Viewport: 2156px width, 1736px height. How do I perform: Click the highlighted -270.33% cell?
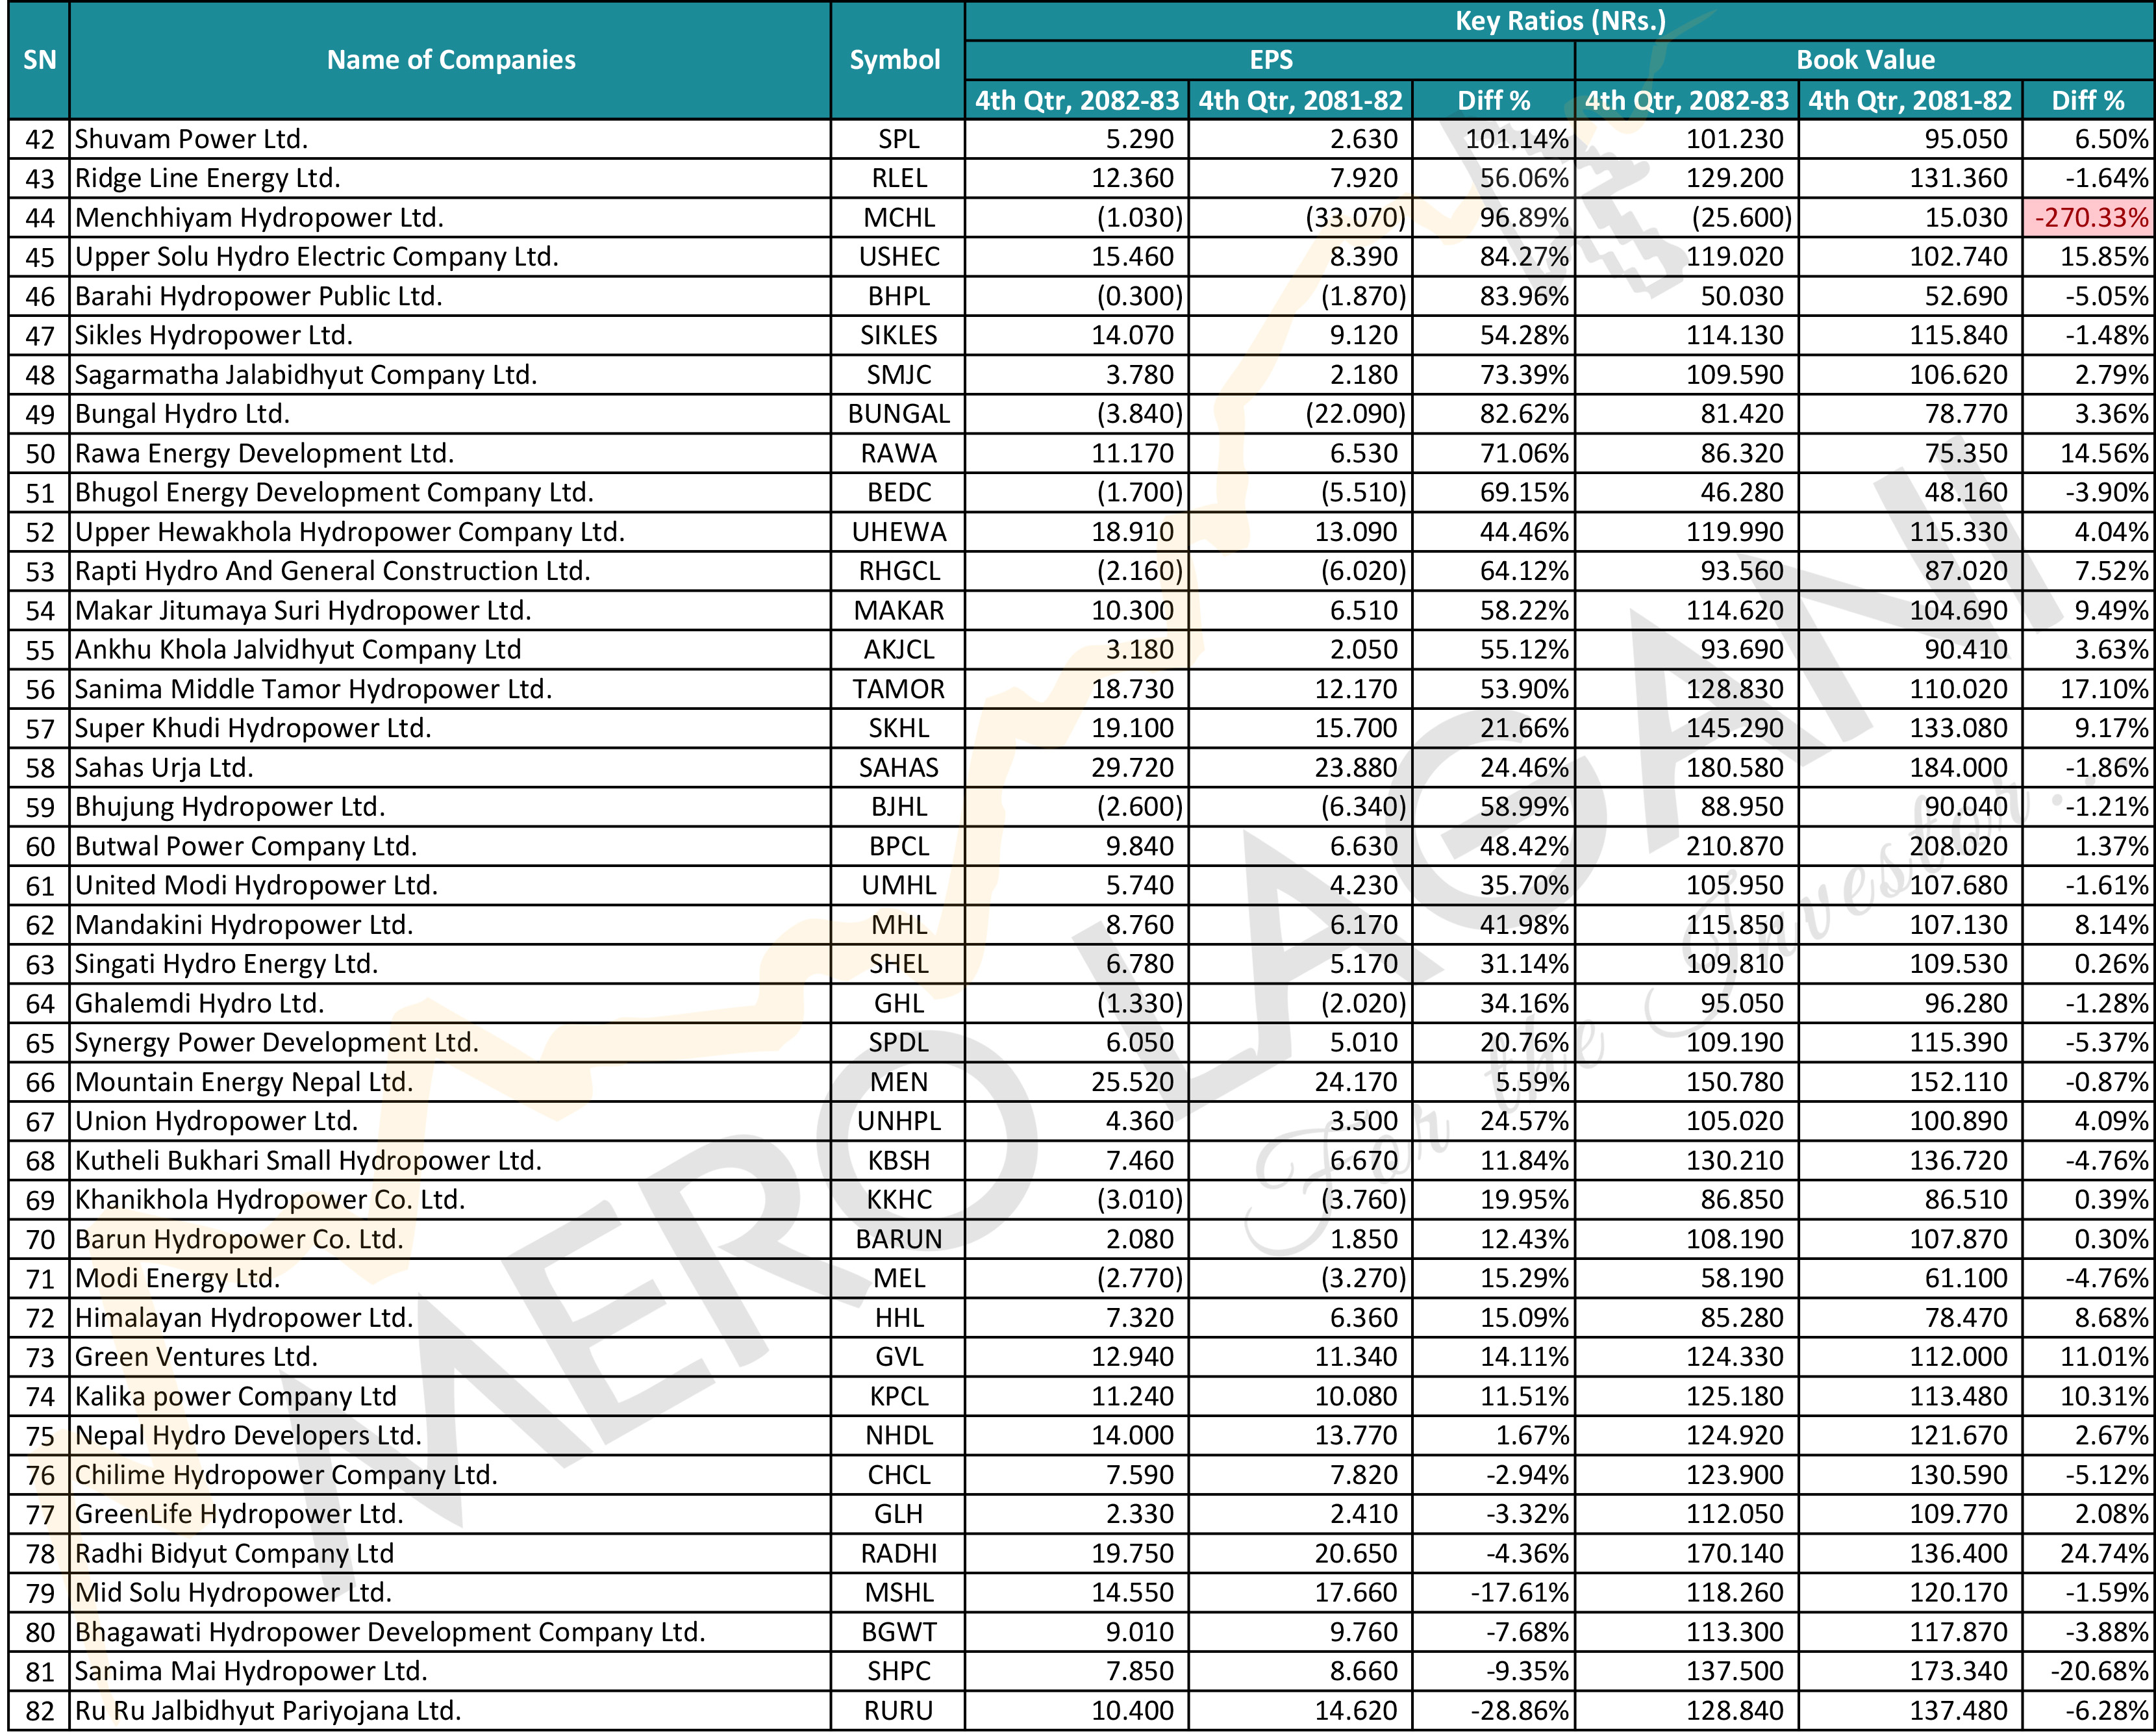[2089, 217]
